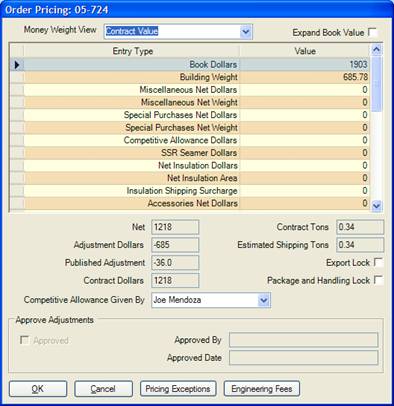Toggle the Package and Handling Lock checkbox
The image size is (394, 406).
click(378, 280)
